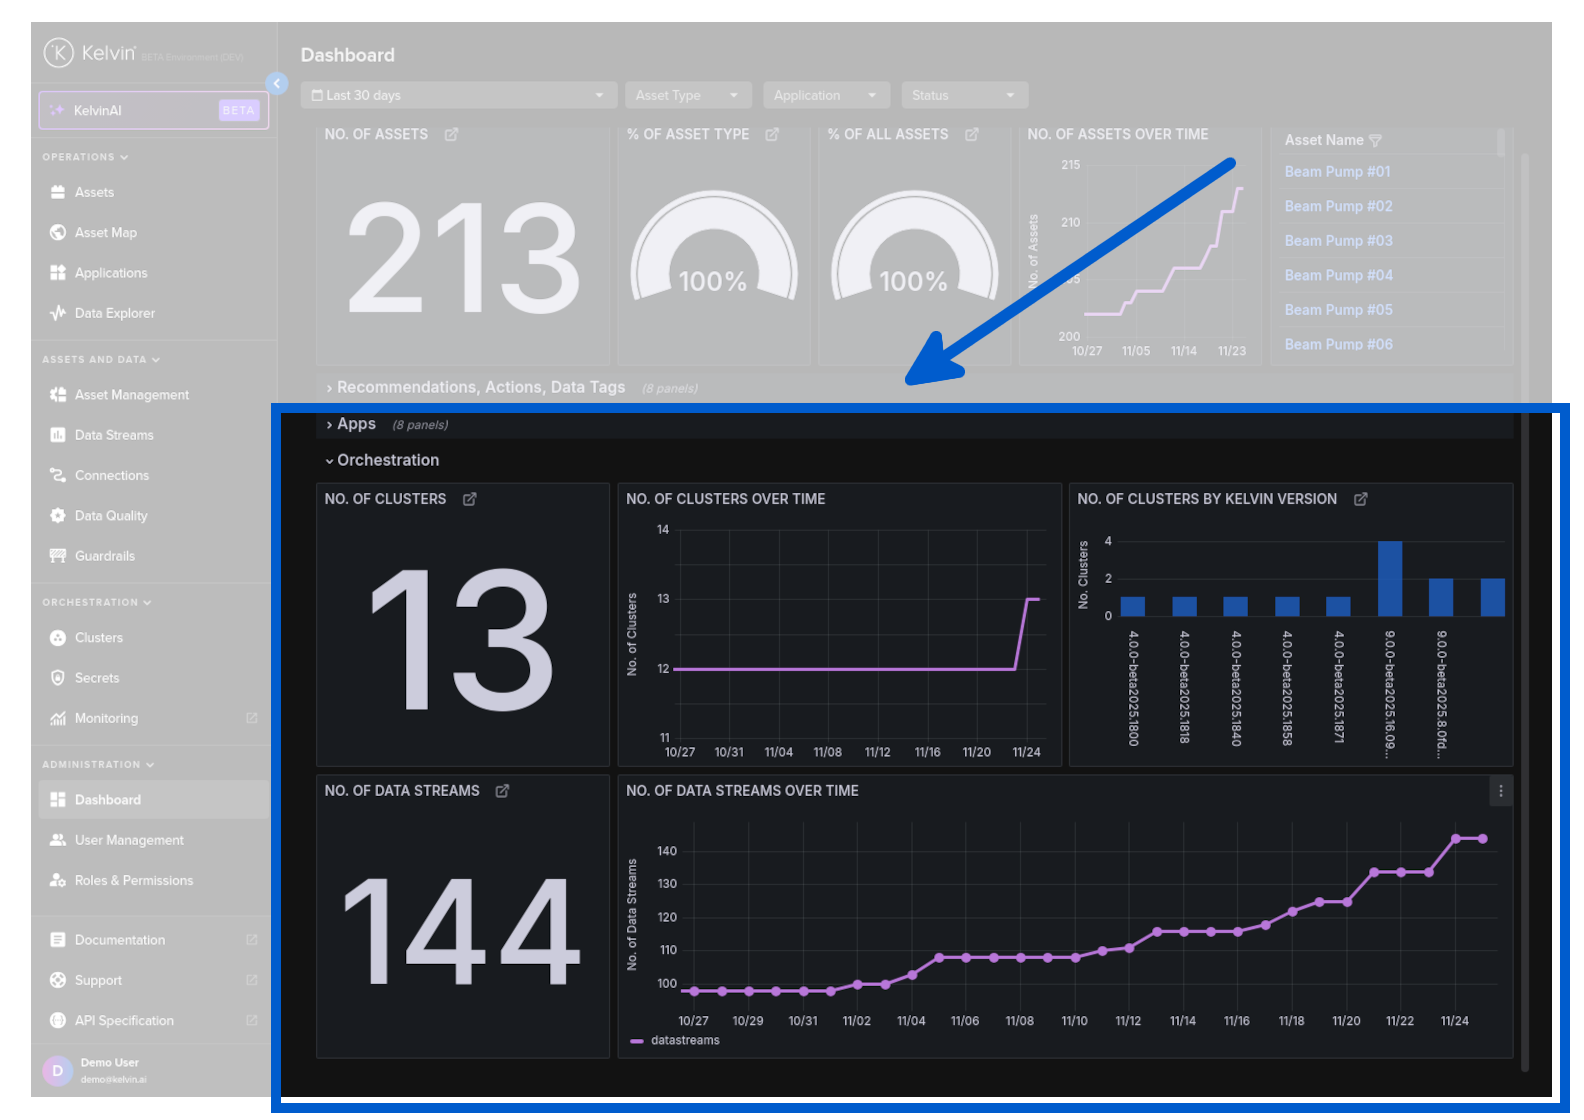
Task: Click the Kelvin logo icon
Action: (58, 53)
